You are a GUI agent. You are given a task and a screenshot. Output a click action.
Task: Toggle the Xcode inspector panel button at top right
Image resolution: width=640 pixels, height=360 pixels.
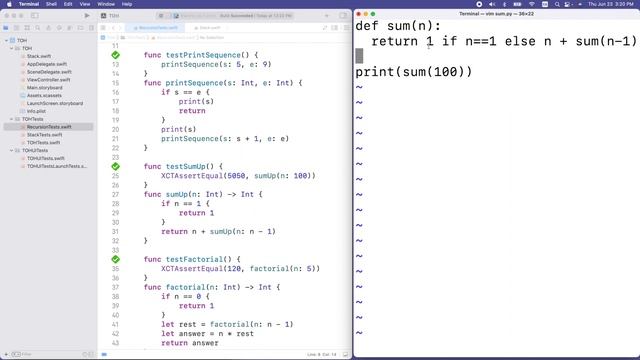(343, 16)
